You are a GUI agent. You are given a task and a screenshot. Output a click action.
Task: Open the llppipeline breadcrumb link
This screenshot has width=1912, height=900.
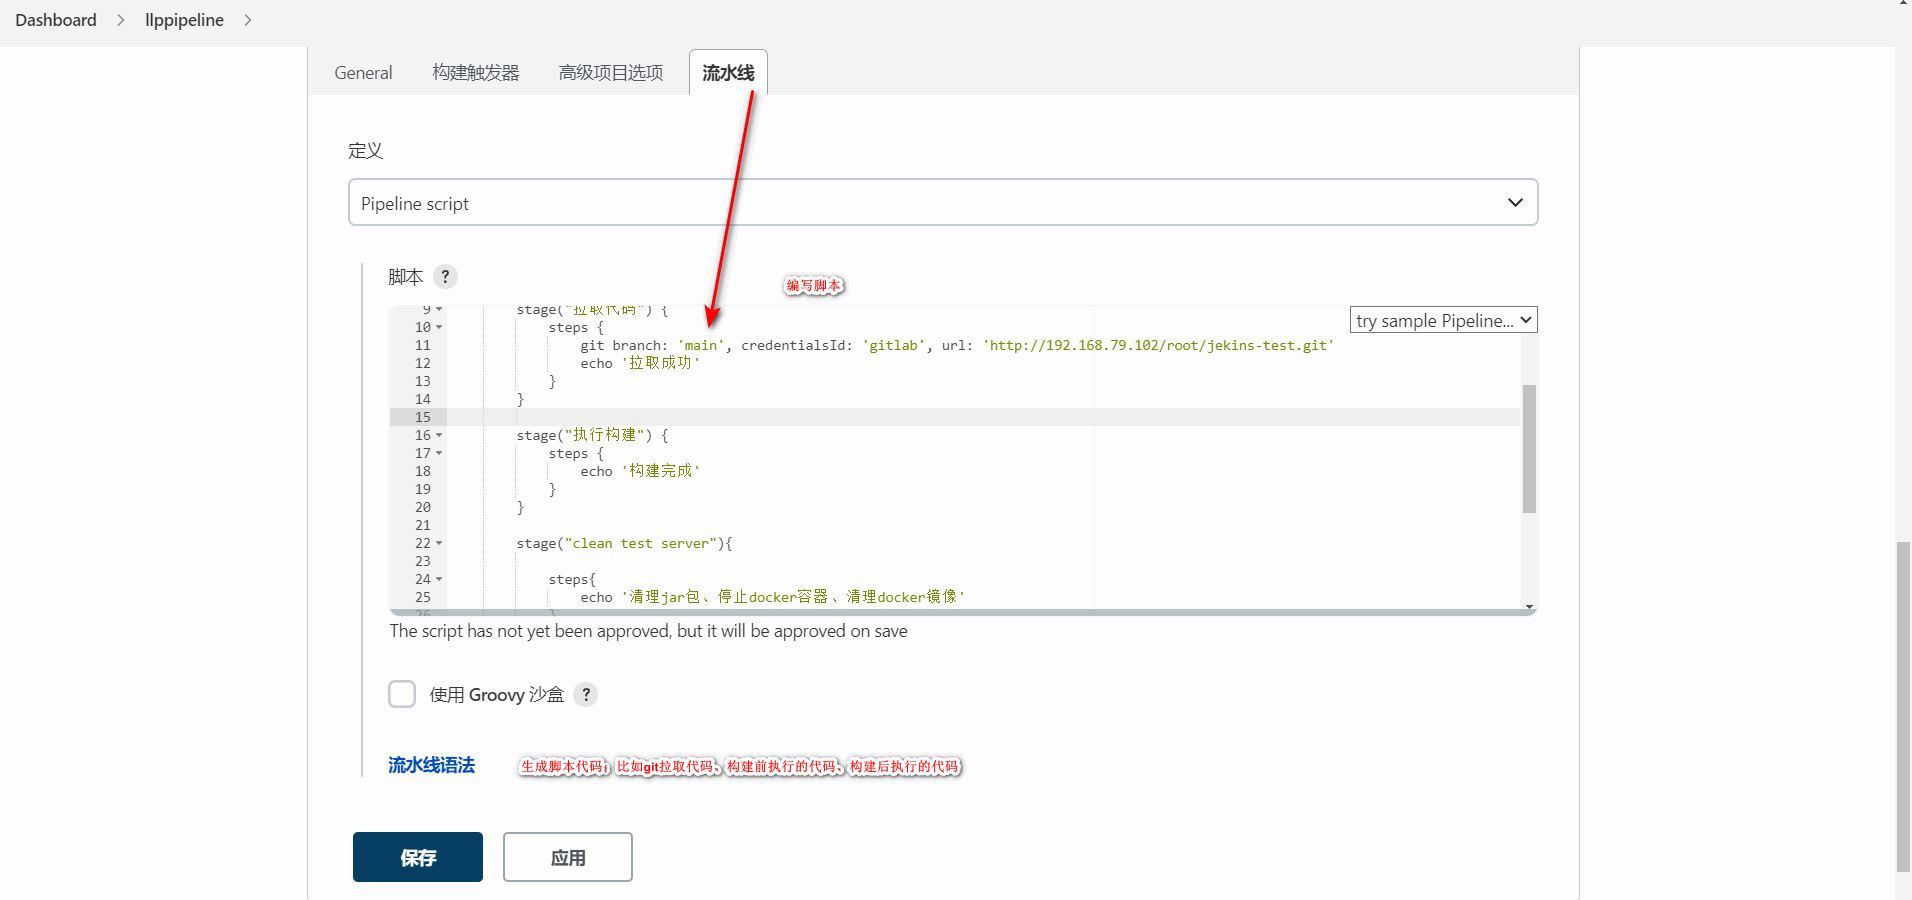(184, 20)
